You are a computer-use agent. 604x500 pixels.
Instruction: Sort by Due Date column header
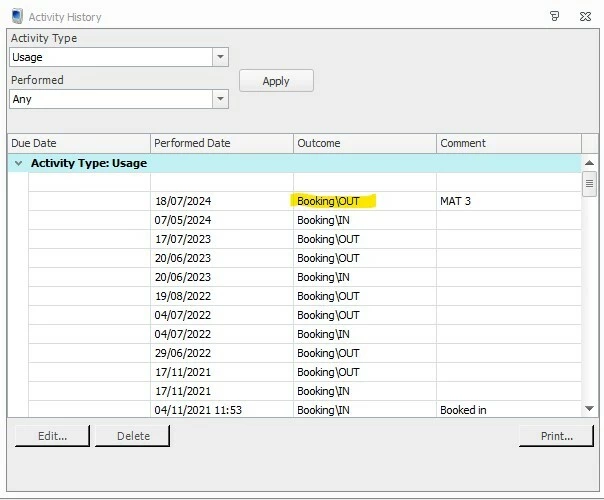pos(79,143)
